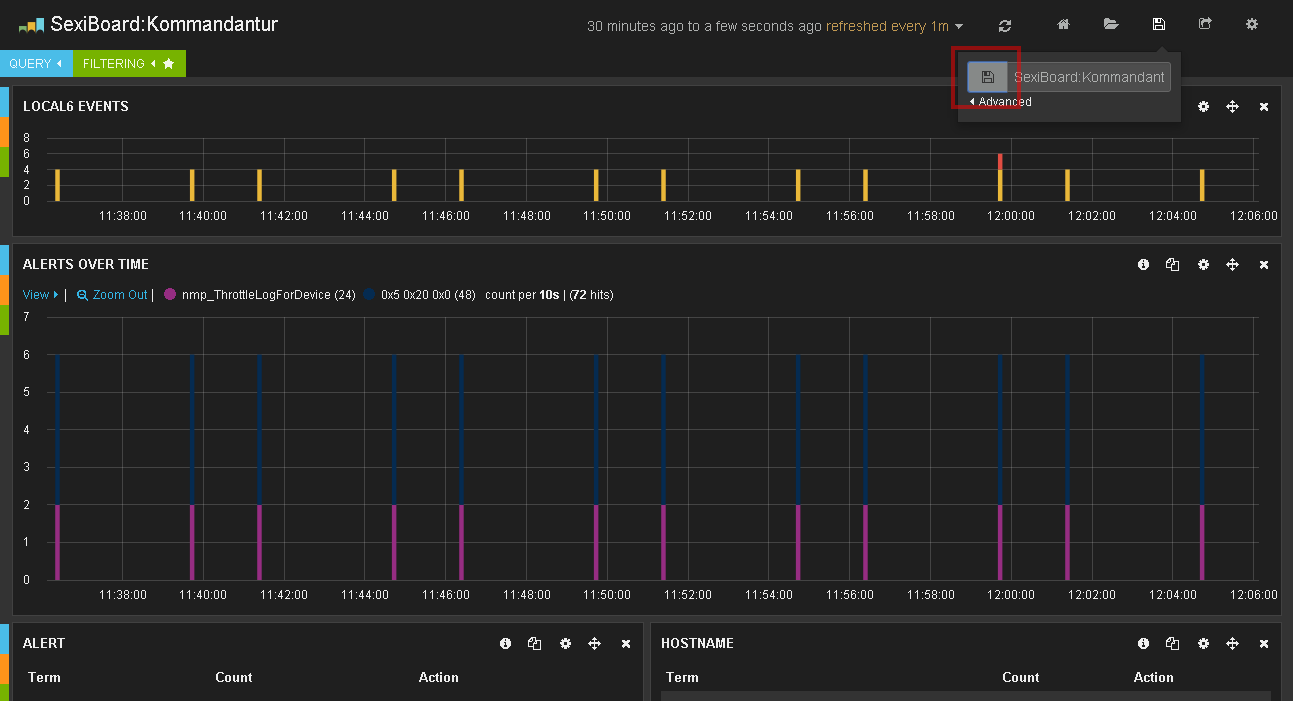The image size is (1293, 701).
Task: Click the save floppy icon in top bar
Action: click(x=1159, y=24)
